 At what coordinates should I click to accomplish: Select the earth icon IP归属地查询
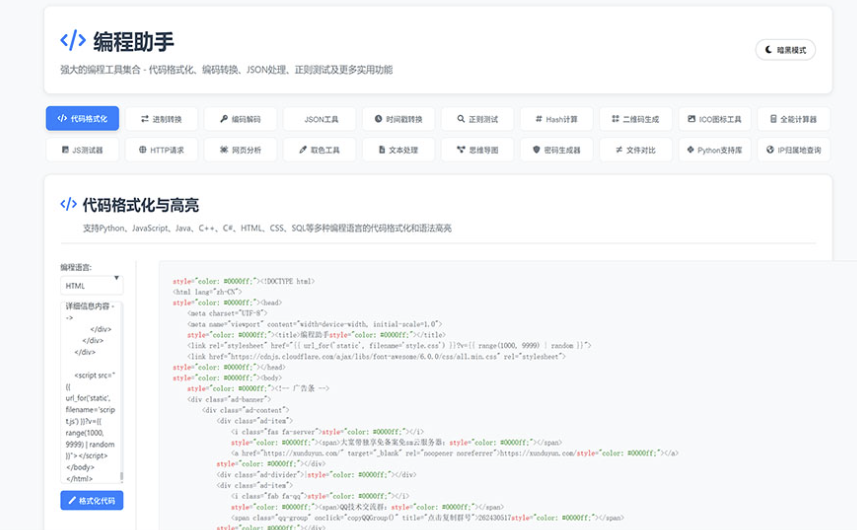pos(794,150)
